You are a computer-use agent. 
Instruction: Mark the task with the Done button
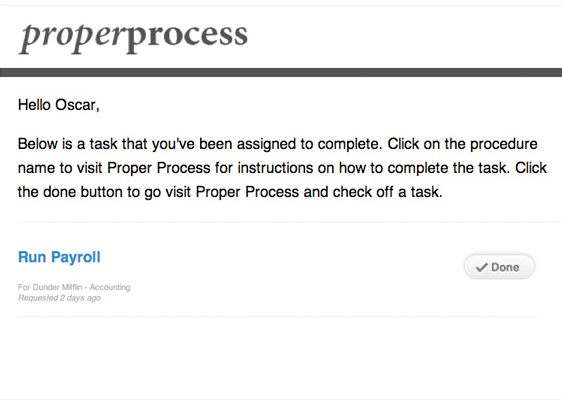pyautogui.click(x=499, y=267)
